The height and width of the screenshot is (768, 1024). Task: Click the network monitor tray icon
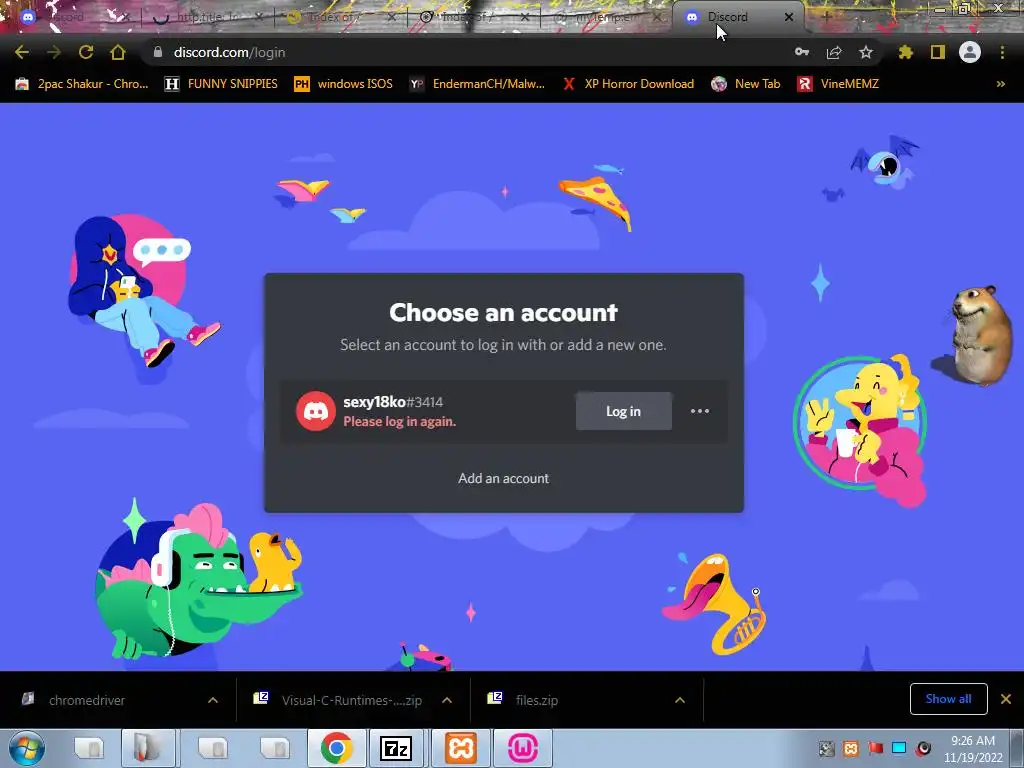click(x=899, y=748)
